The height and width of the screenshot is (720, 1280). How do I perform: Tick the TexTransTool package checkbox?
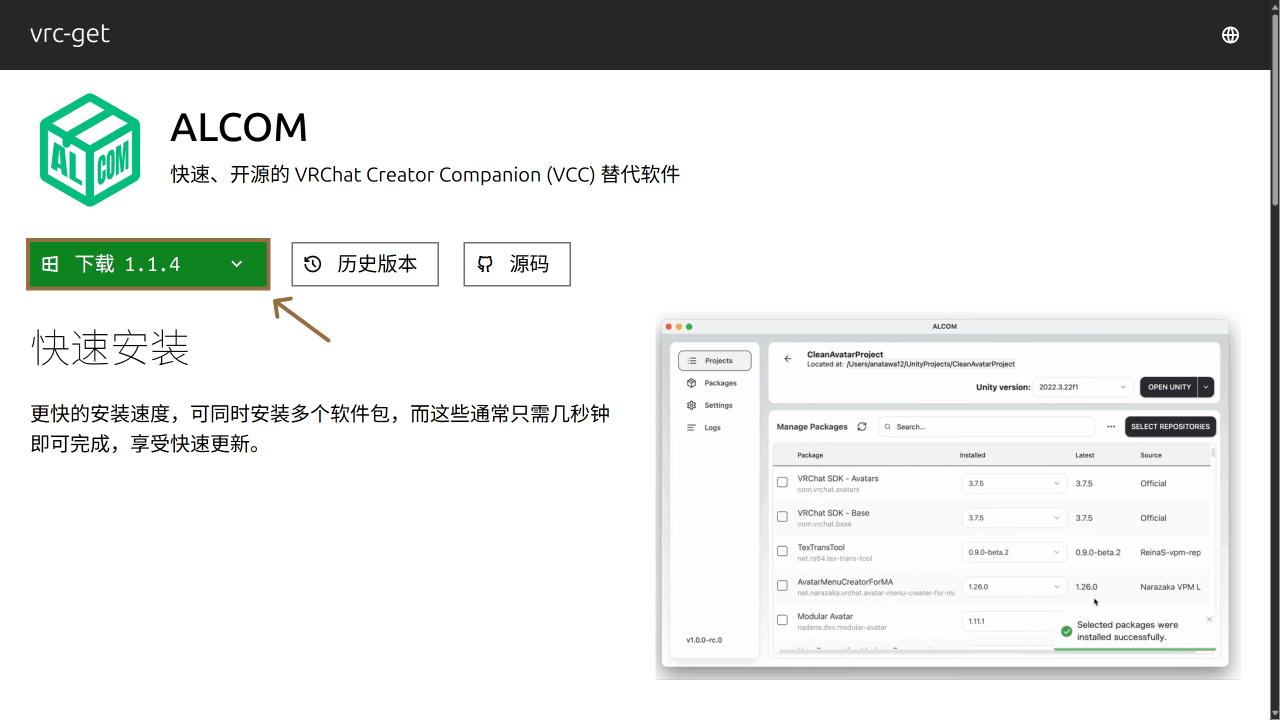782,551
